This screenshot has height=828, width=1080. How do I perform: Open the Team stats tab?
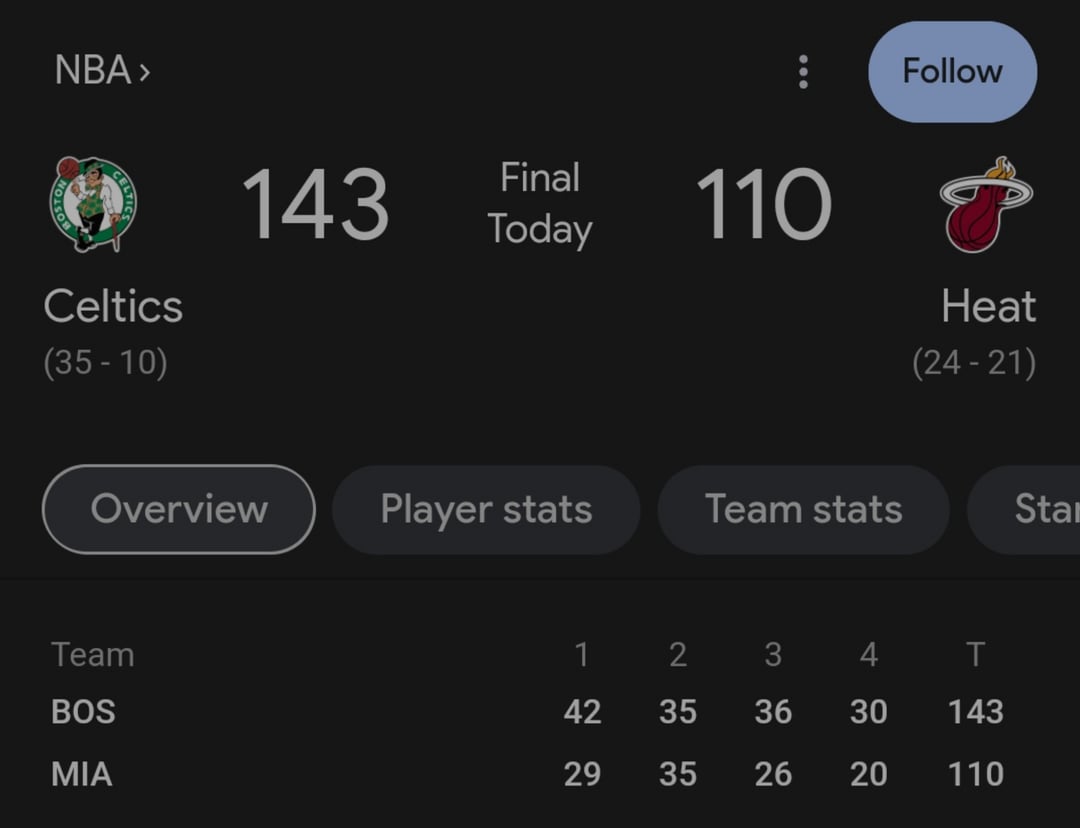click(x=803, y=509)
